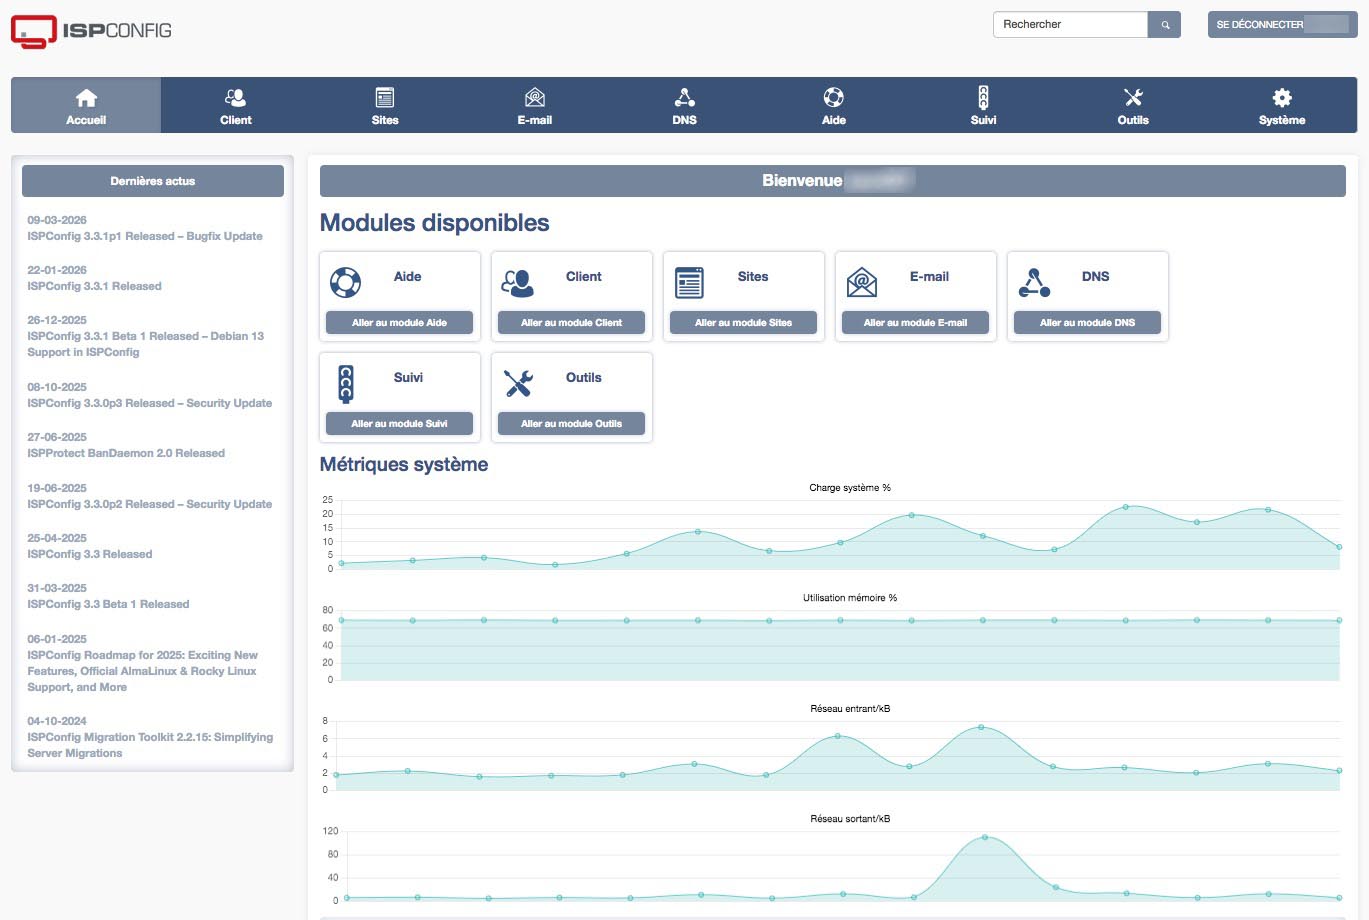Viewport: 1369px width, 920px height.
Task: Open the DNS navigation item
Action: (x=684, y=106)
